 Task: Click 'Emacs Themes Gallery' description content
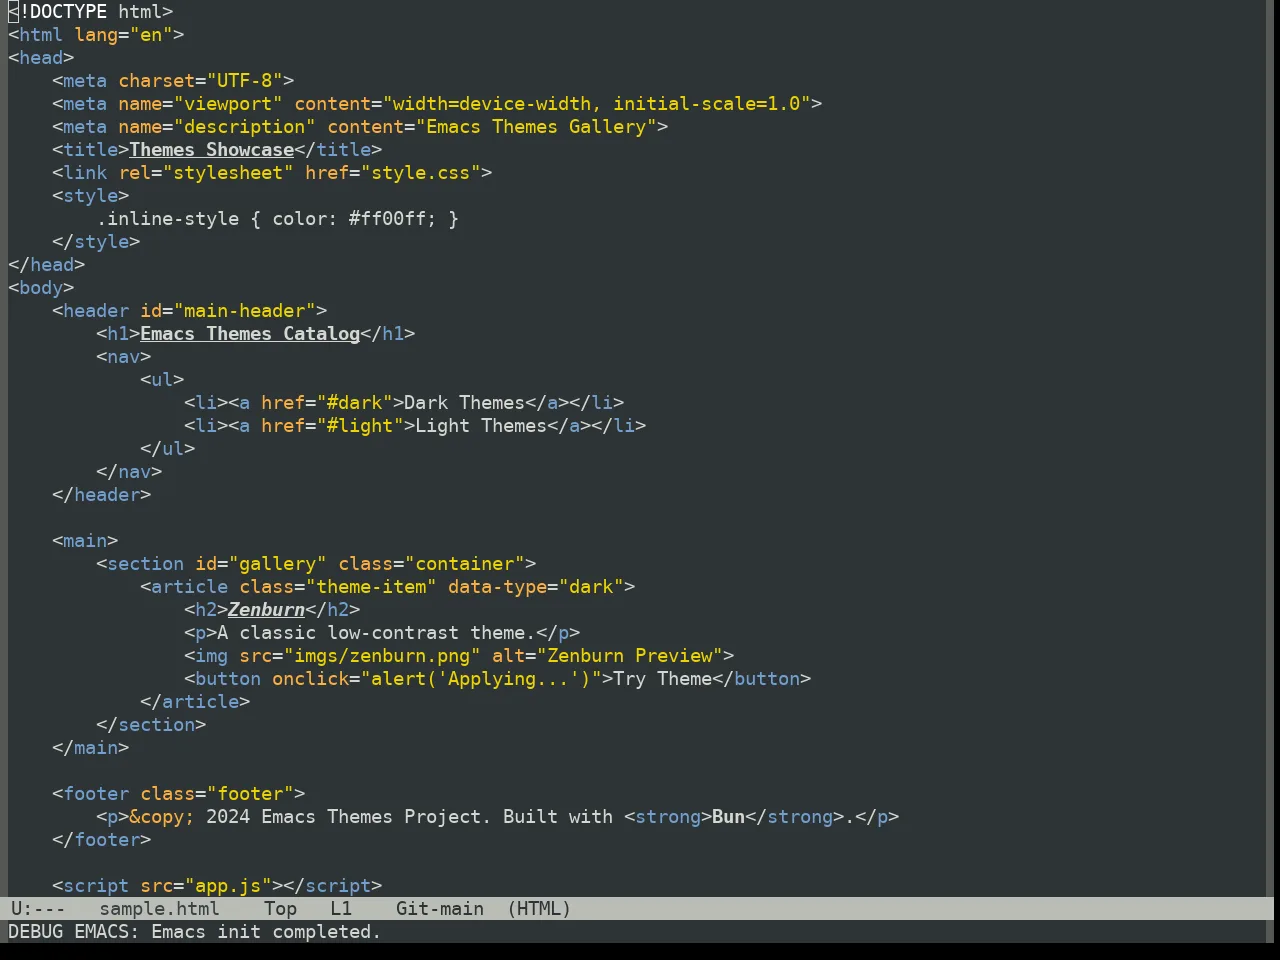[536, 127]
